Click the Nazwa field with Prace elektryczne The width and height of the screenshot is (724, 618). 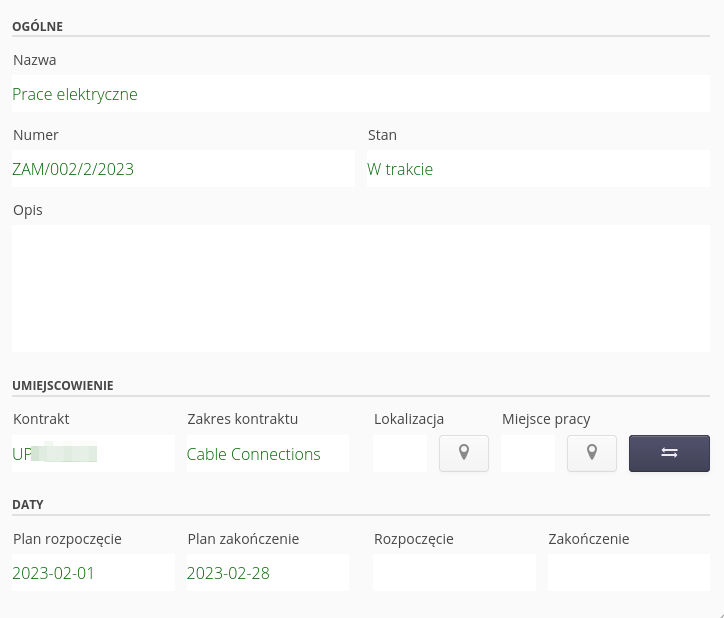pyautogui.click(x=360, y=95)
